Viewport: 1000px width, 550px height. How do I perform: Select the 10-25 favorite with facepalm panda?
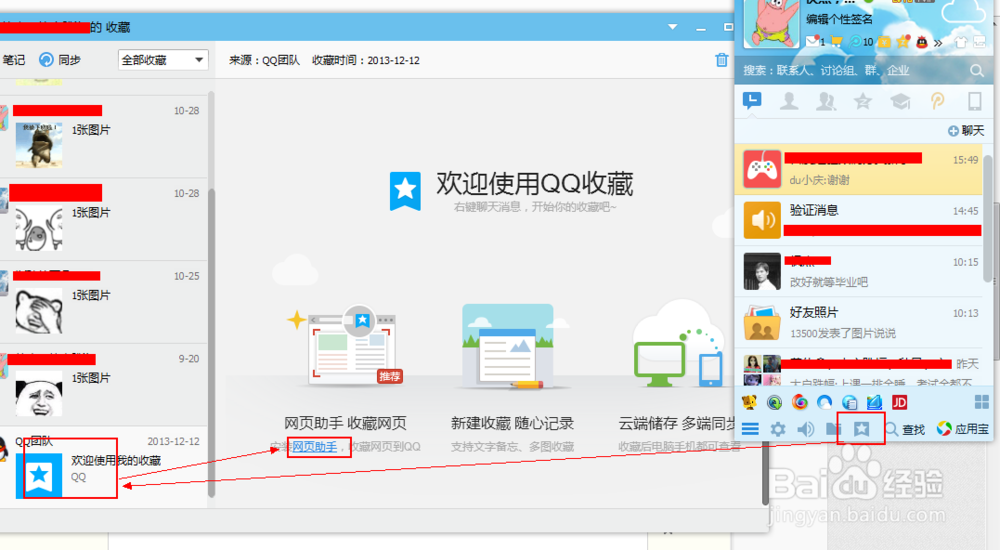[x=103, y=302]
